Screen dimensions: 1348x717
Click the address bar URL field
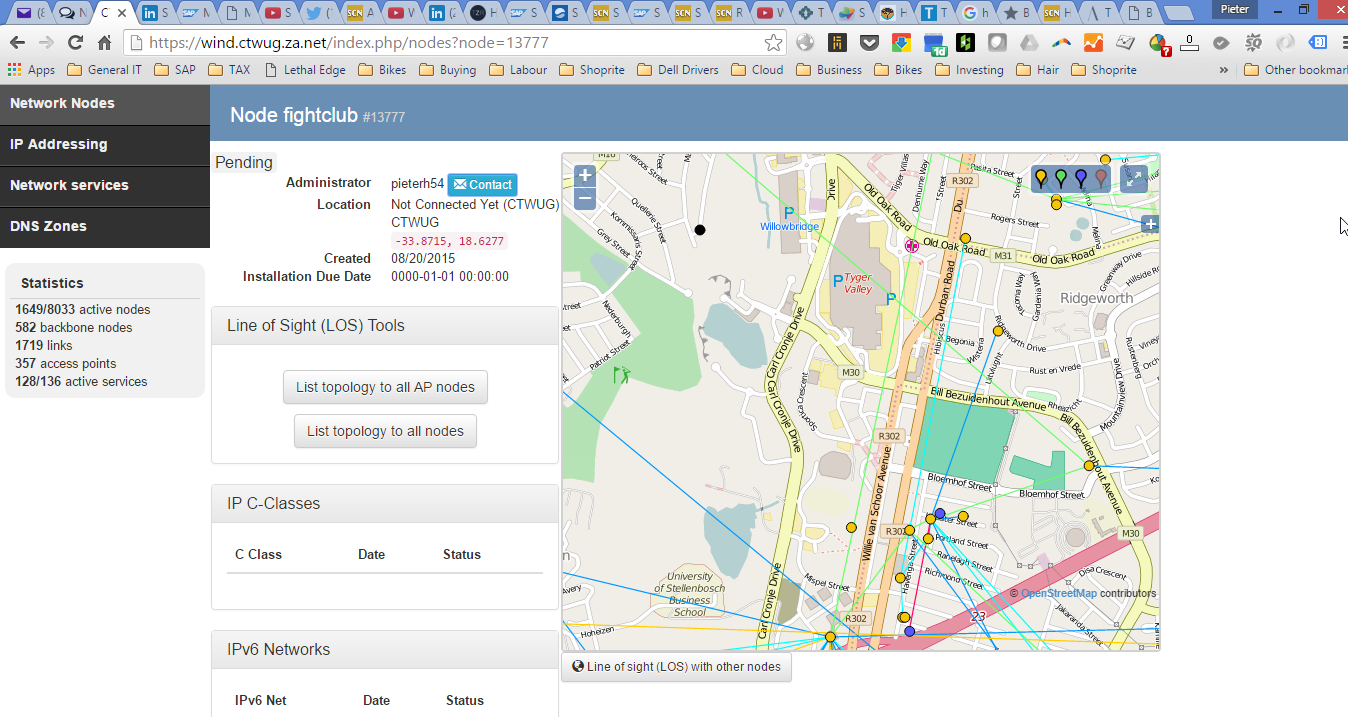pos(450,43)
